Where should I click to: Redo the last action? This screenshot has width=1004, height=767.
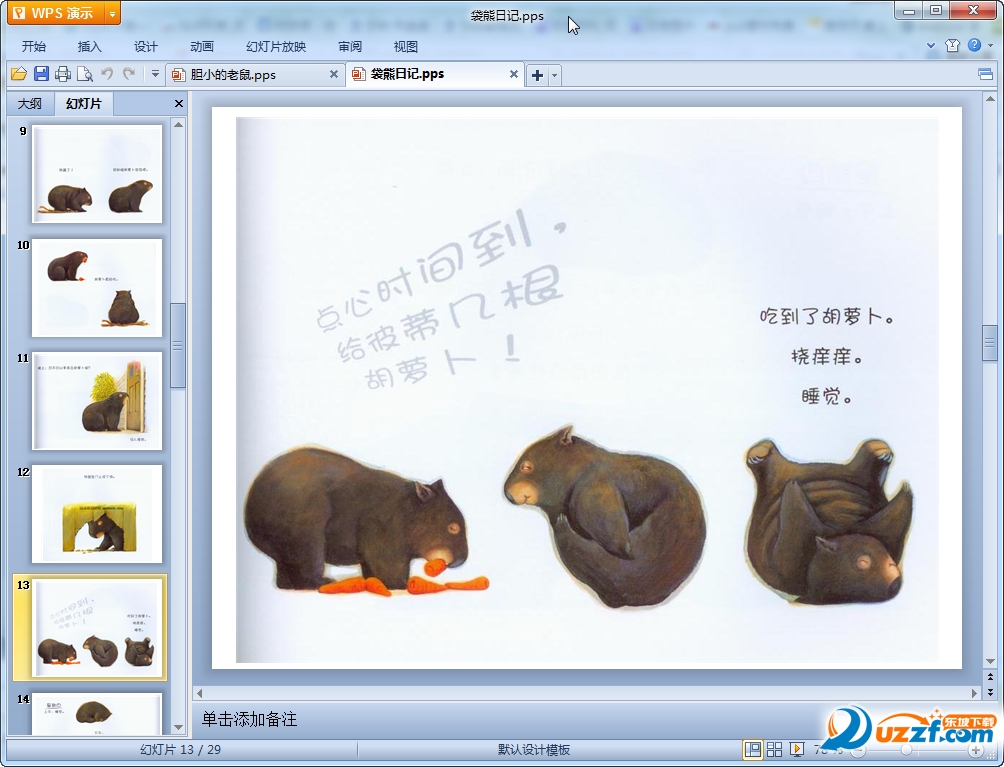(x=129, y=74)
